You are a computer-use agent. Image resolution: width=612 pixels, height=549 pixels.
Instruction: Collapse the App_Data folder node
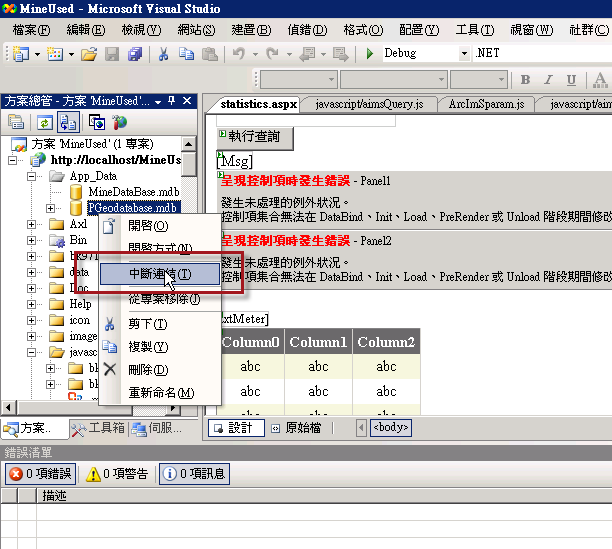point(32,176)
